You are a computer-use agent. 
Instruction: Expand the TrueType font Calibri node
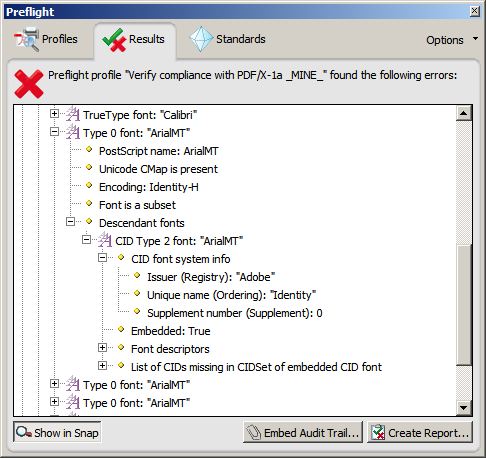(54, 114)
